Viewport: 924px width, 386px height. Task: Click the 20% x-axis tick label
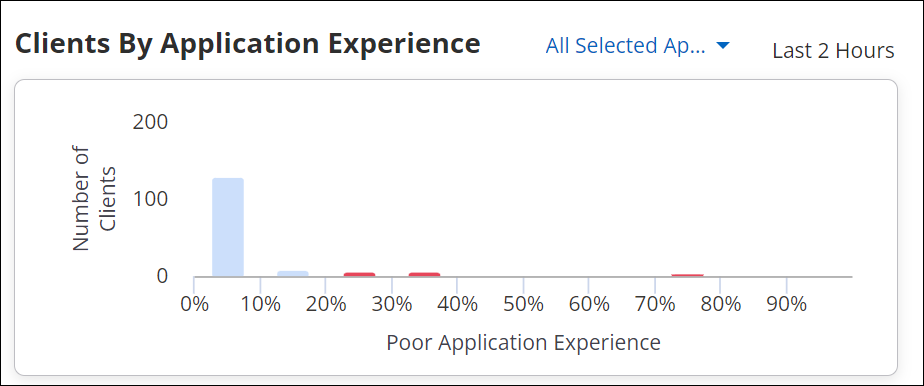pos(326,305)
